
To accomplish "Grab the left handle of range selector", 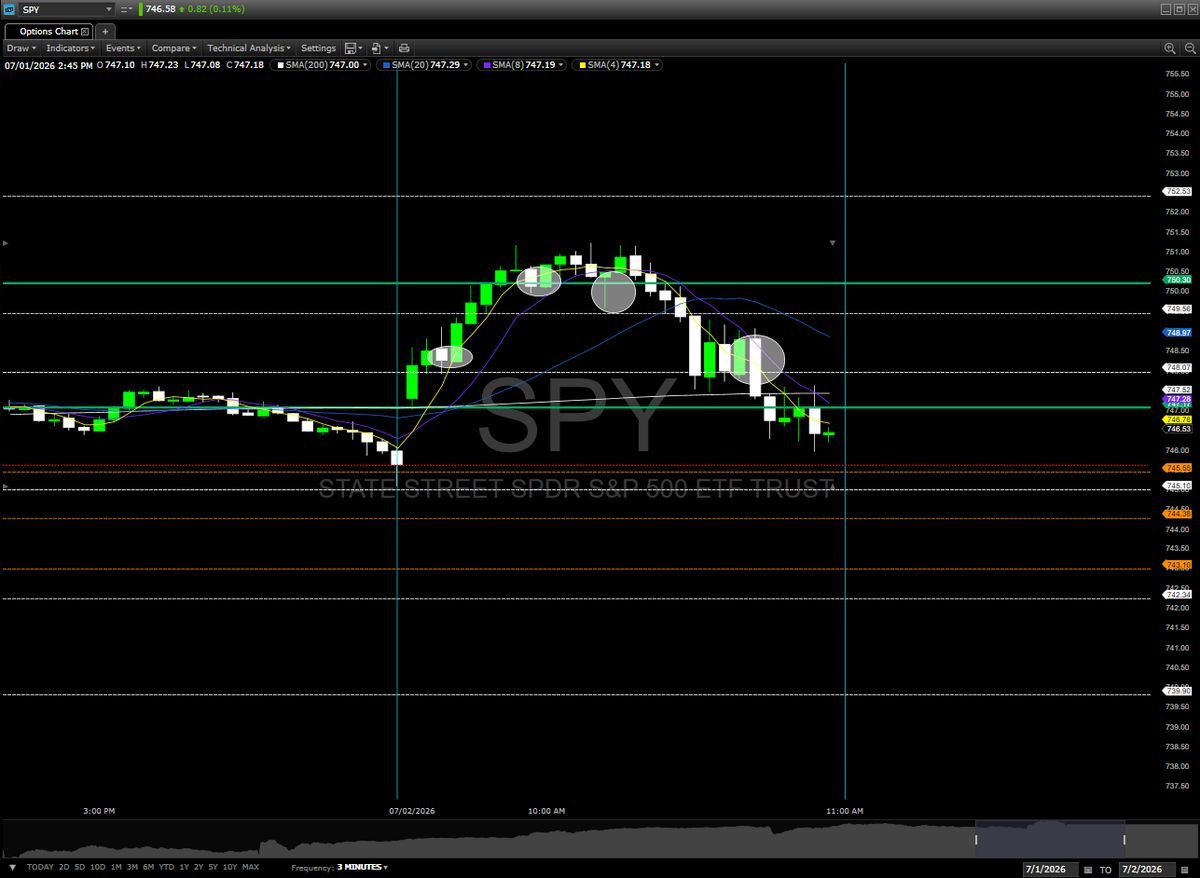I will 976,841.
